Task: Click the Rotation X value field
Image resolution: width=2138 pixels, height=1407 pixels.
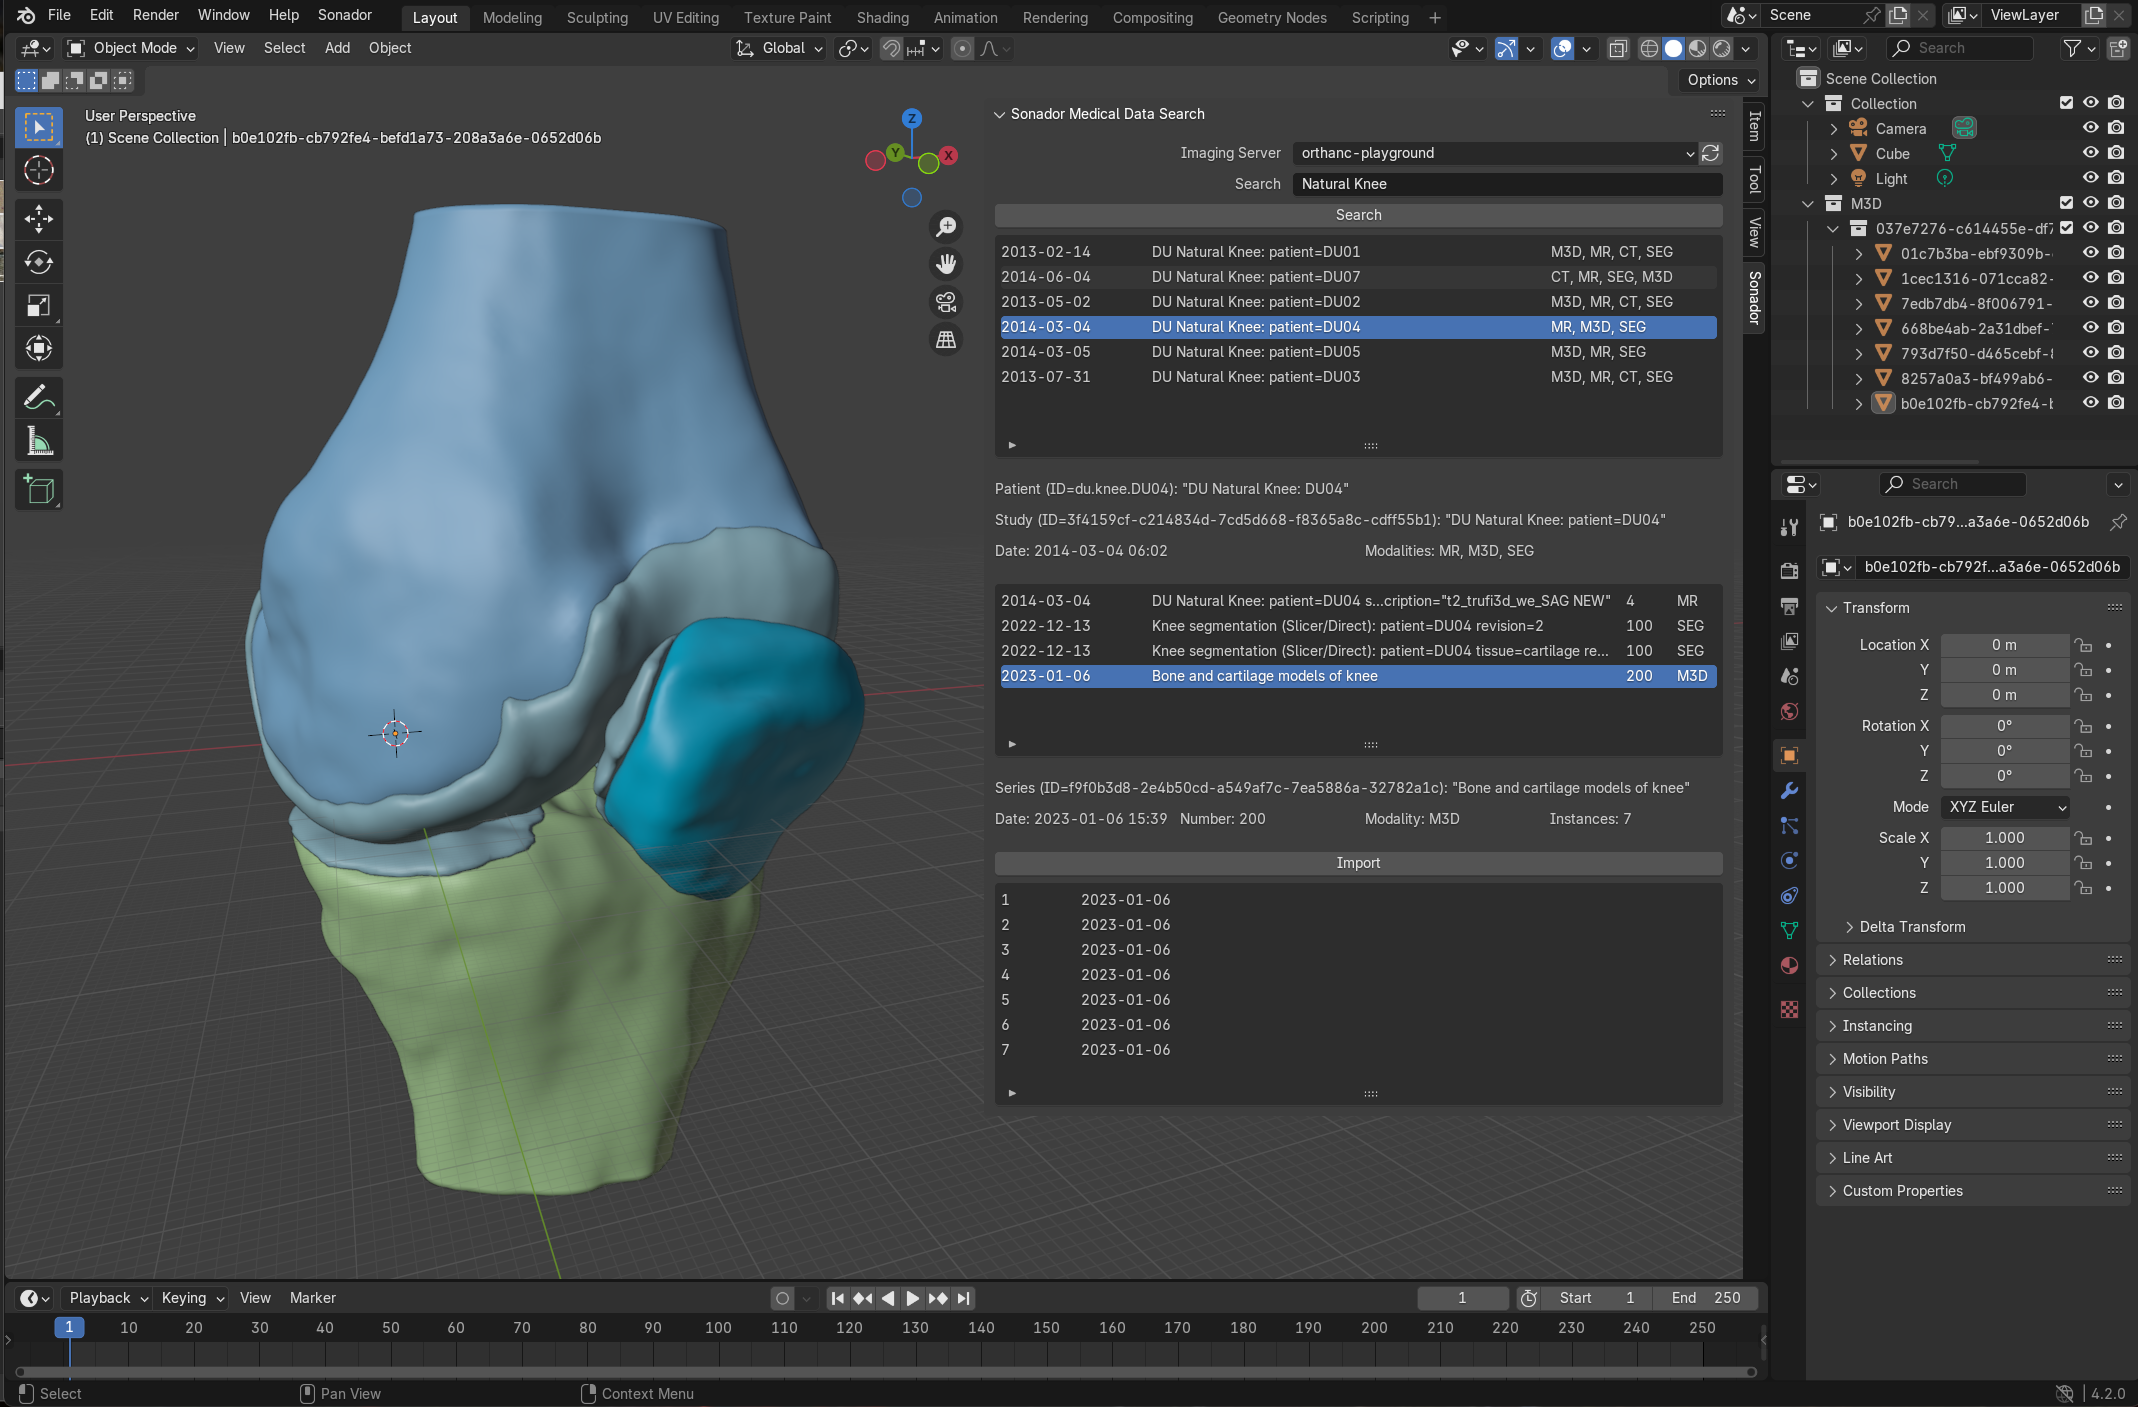Action: click(x=2004, y=726)
